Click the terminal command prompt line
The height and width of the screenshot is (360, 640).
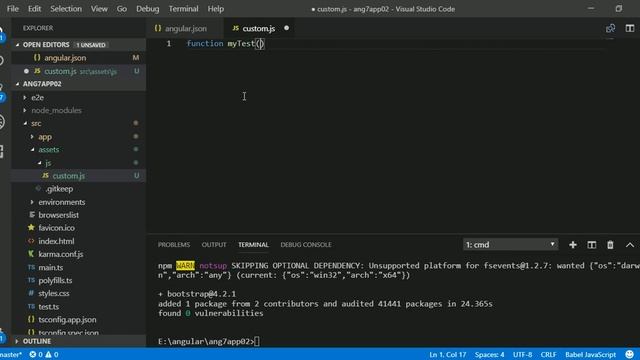click(209, 342)
